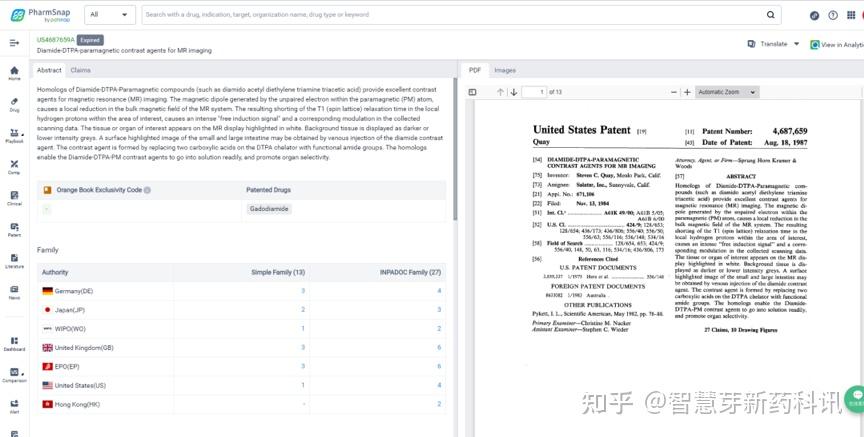
Task: Click United States(US) authority row
Action: 241,385
